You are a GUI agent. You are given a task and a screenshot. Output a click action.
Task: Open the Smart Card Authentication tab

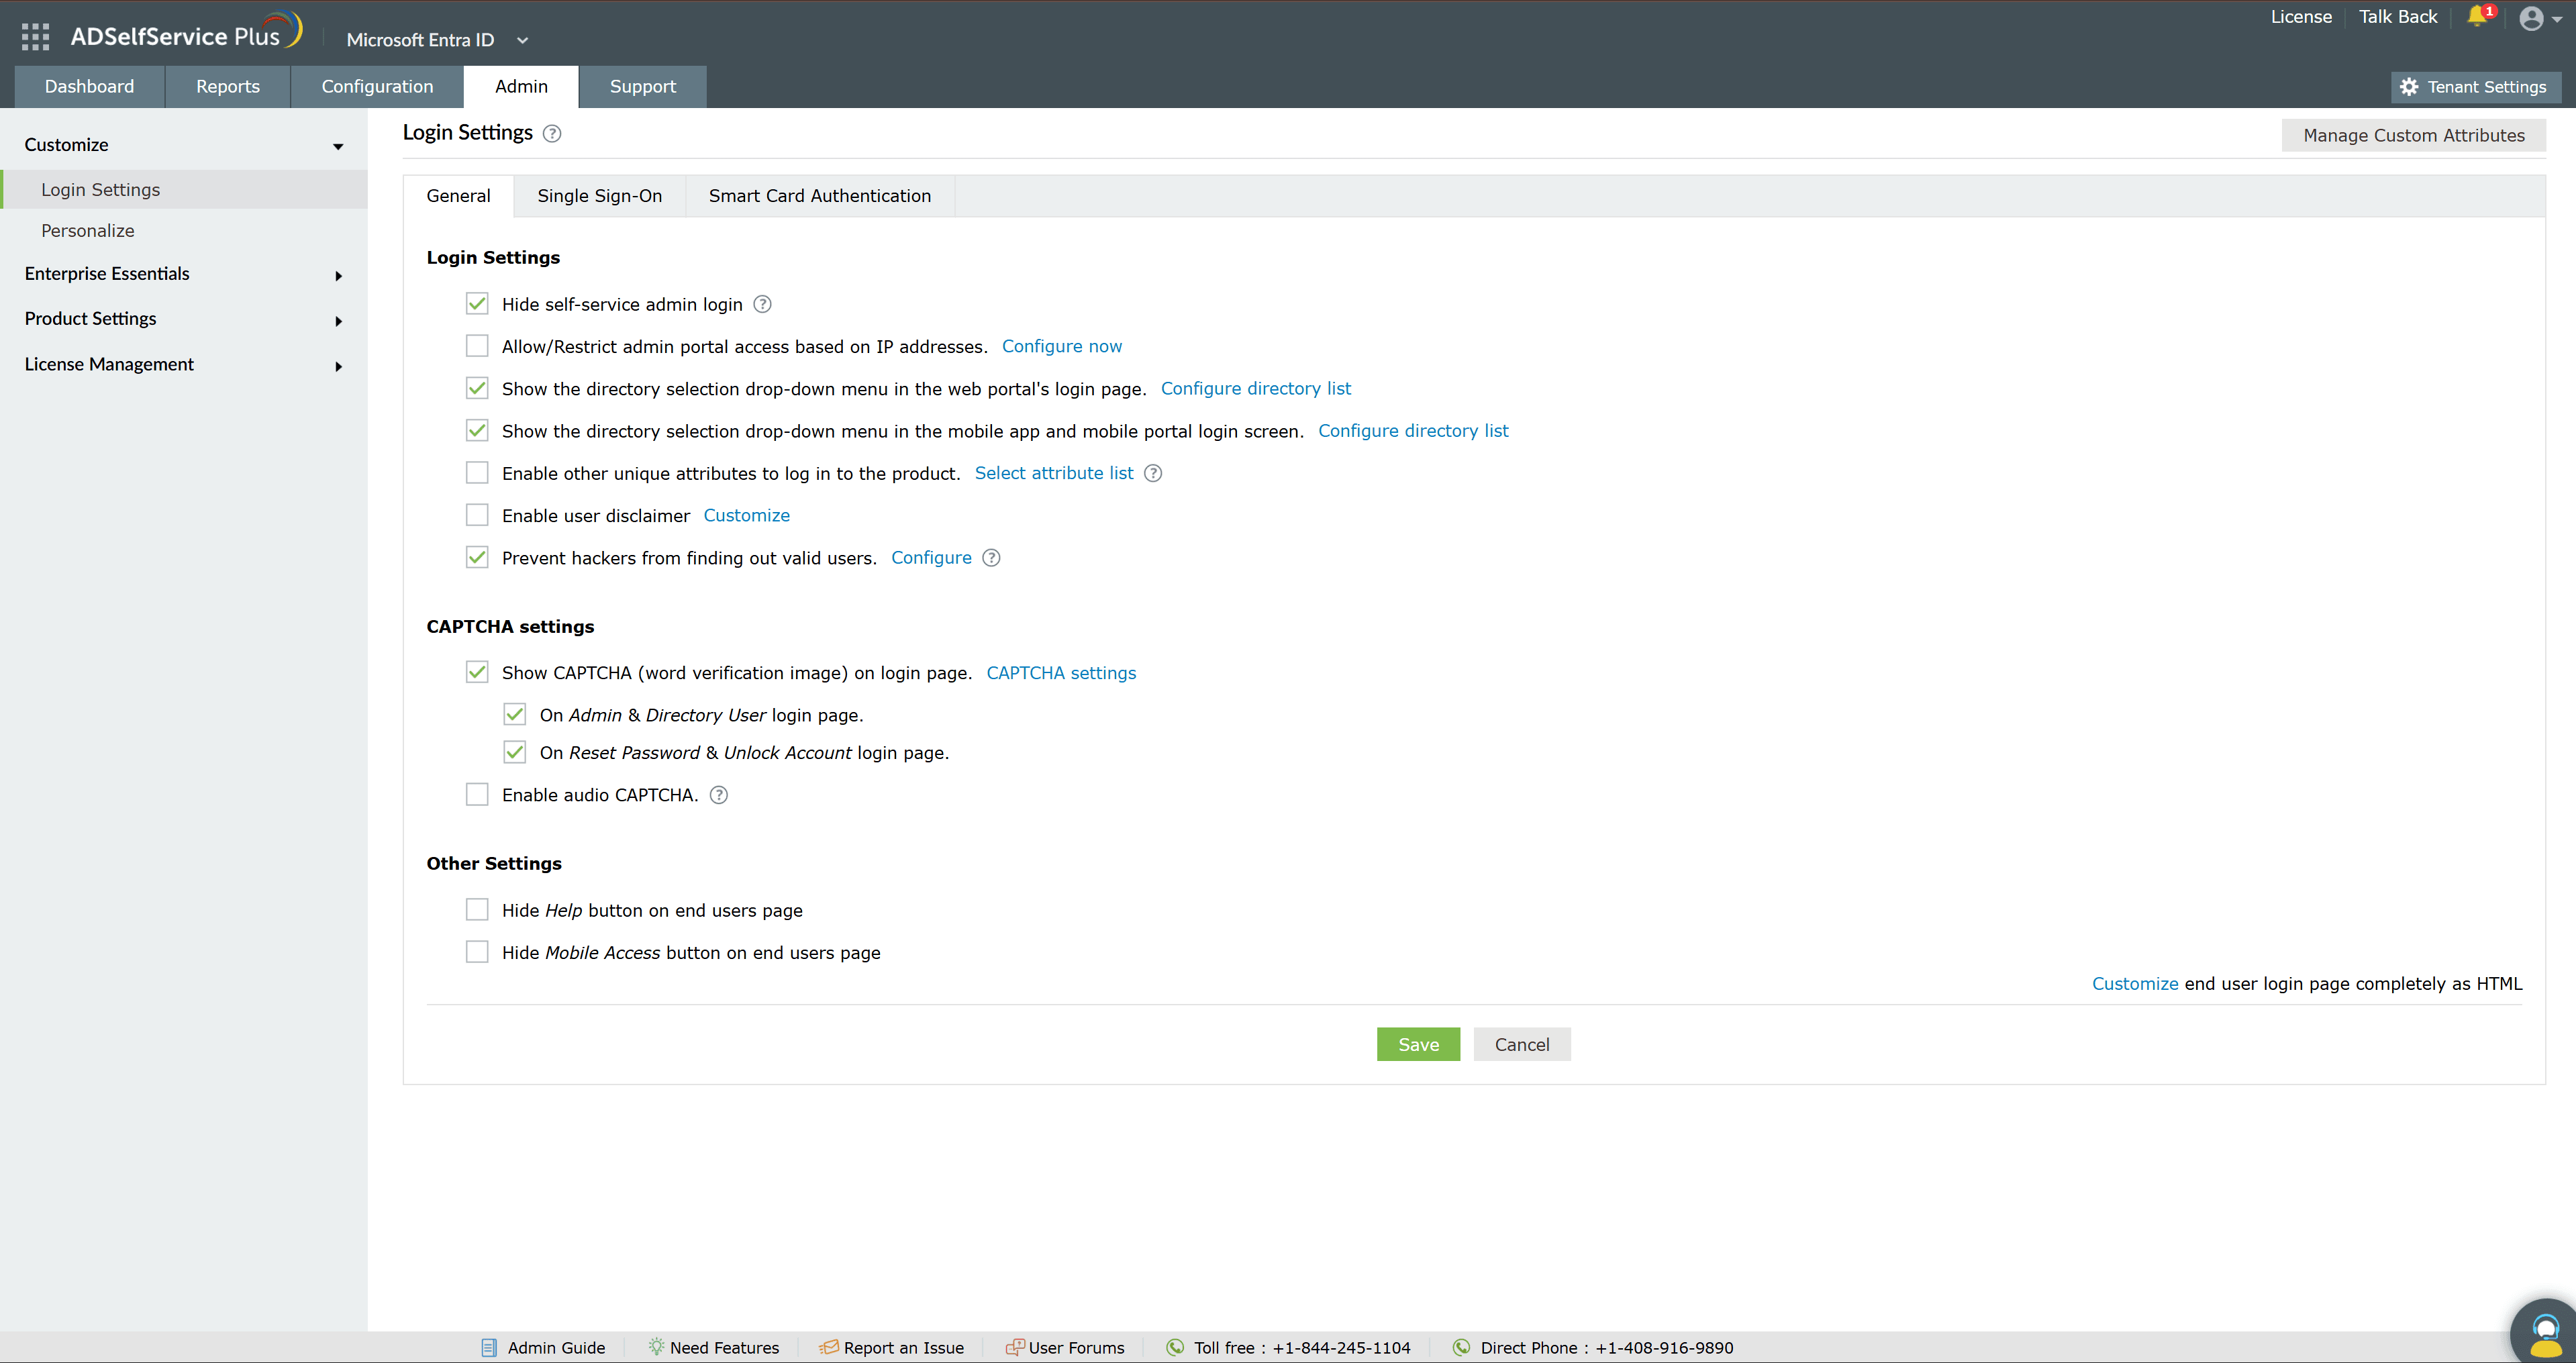820,196
